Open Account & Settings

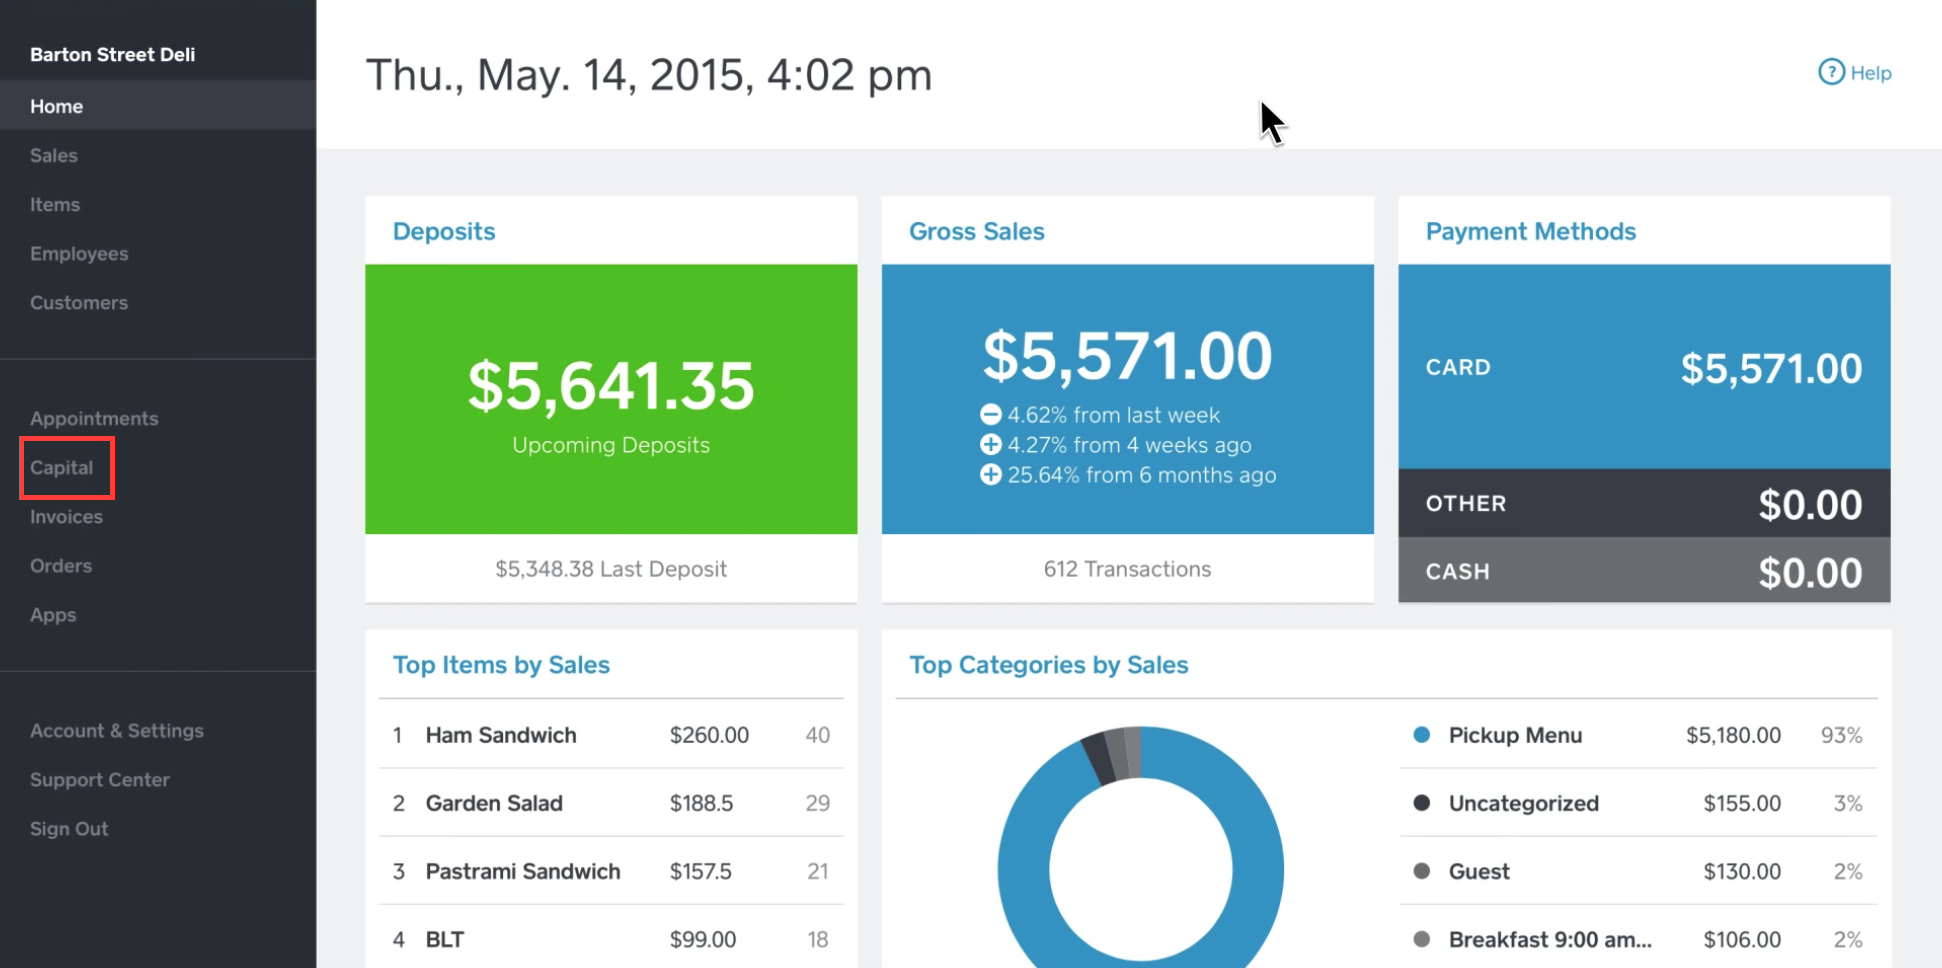point(117,730)
